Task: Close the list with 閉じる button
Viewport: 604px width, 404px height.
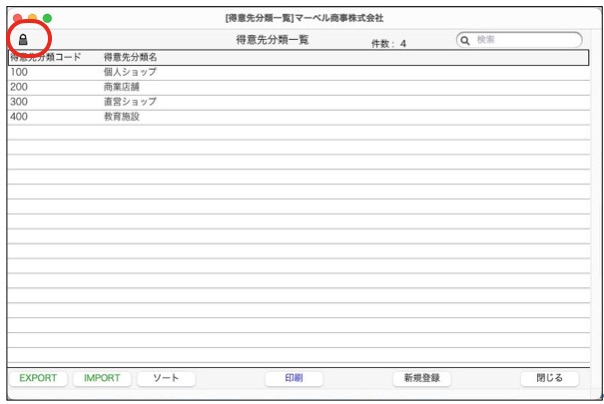Action: point(549,379)
